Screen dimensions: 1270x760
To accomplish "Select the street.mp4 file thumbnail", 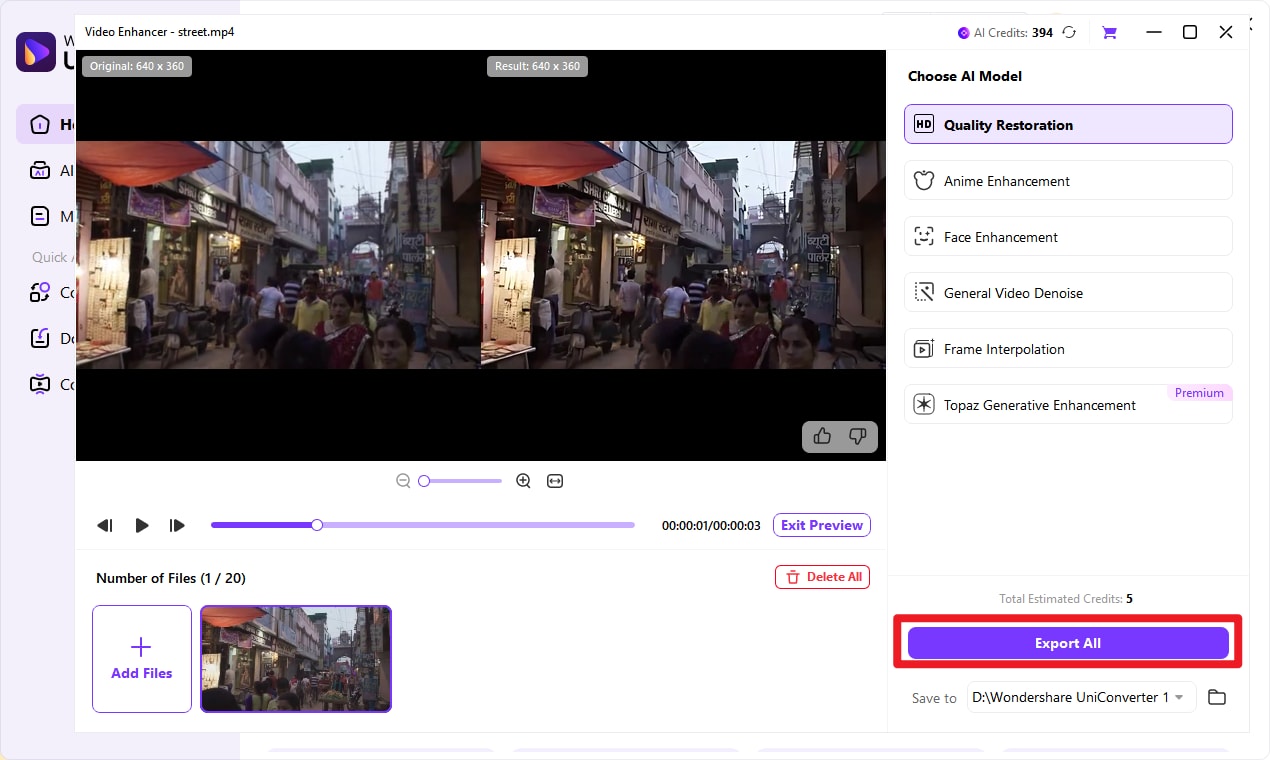I will (x=295, y=658).
